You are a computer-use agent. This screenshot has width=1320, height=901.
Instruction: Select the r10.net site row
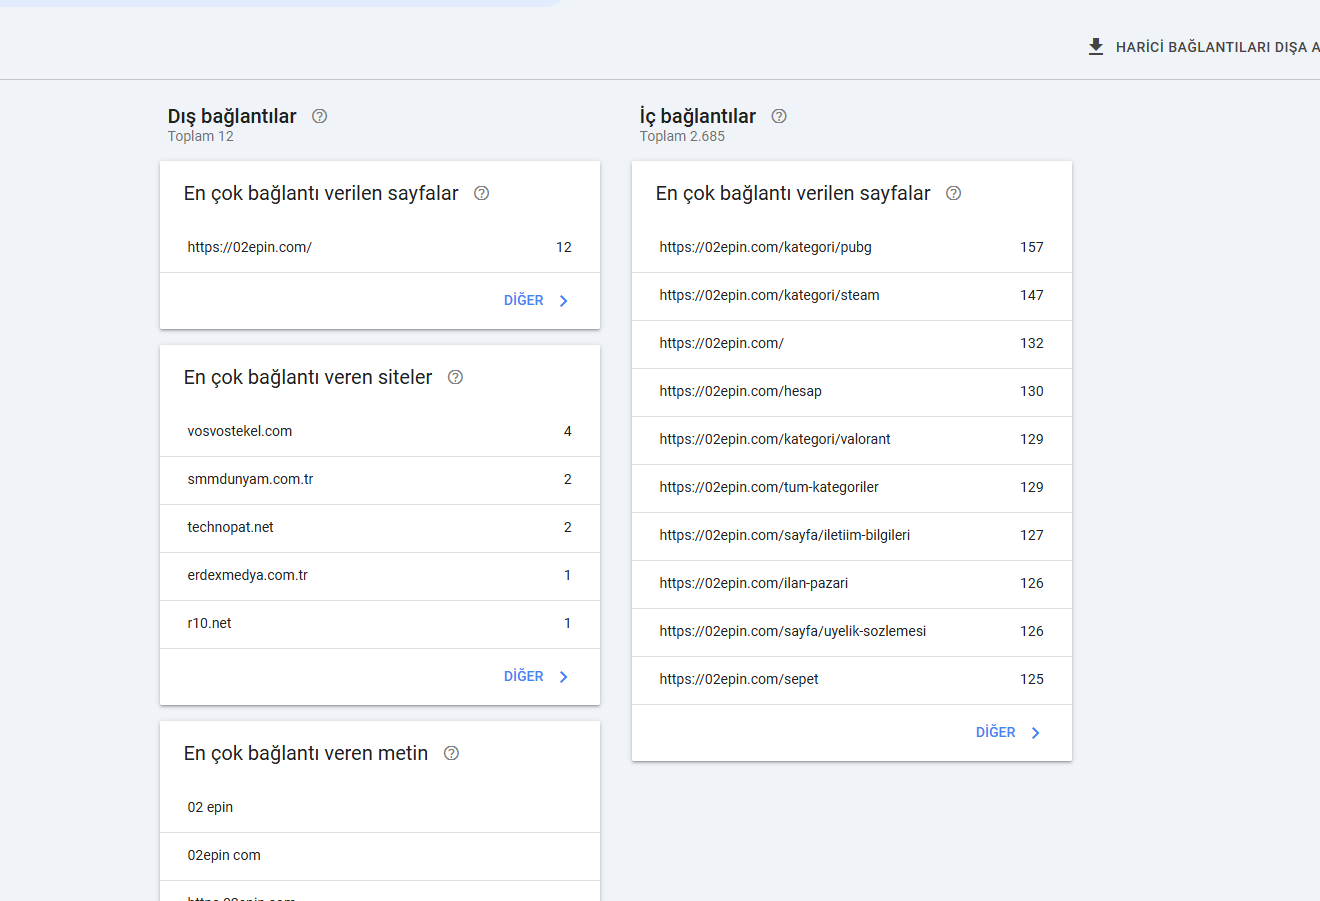point(380,624)
